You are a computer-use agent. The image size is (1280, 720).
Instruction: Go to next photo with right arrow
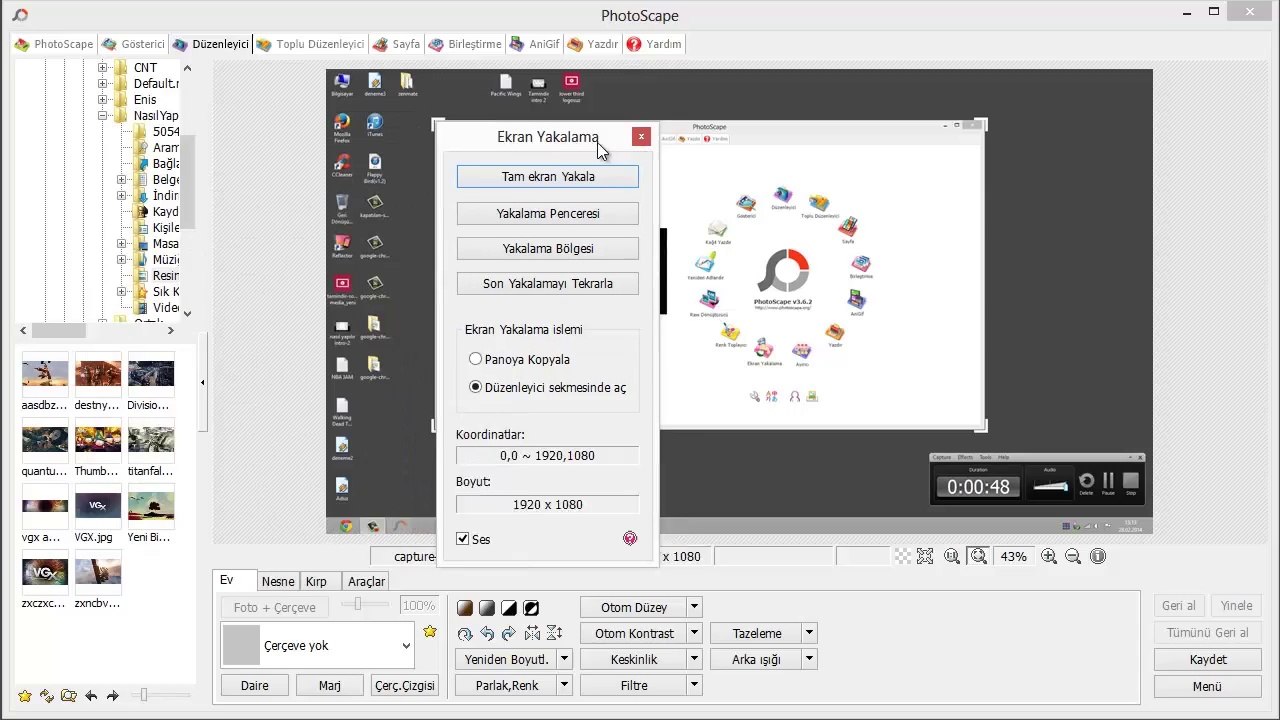click(113, 696)
